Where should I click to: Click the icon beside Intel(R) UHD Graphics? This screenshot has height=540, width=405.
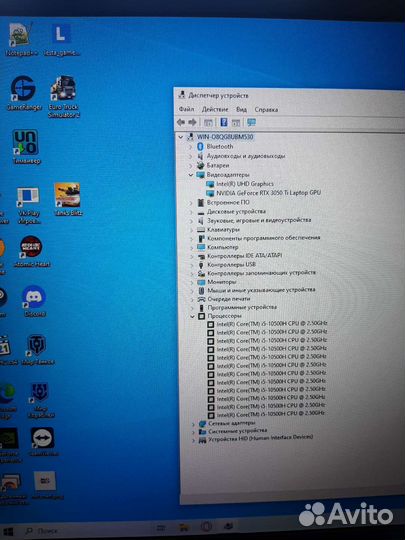210,184
